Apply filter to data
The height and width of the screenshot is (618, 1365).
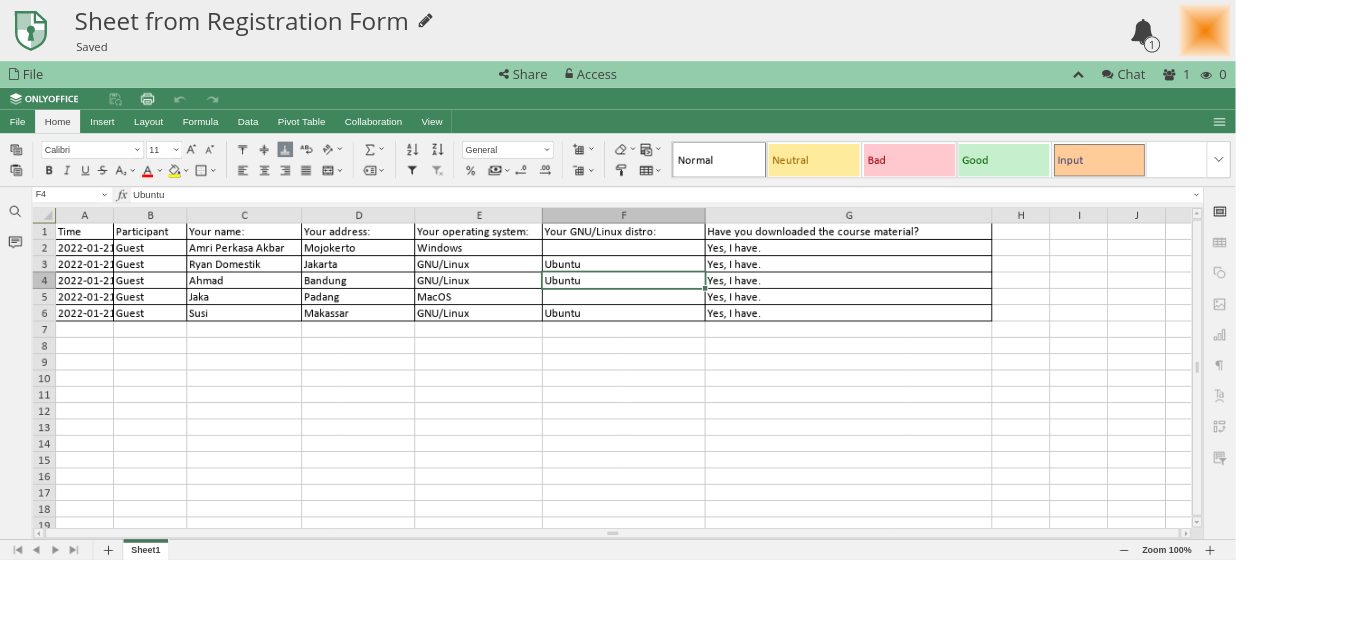(x=412, y=171)
